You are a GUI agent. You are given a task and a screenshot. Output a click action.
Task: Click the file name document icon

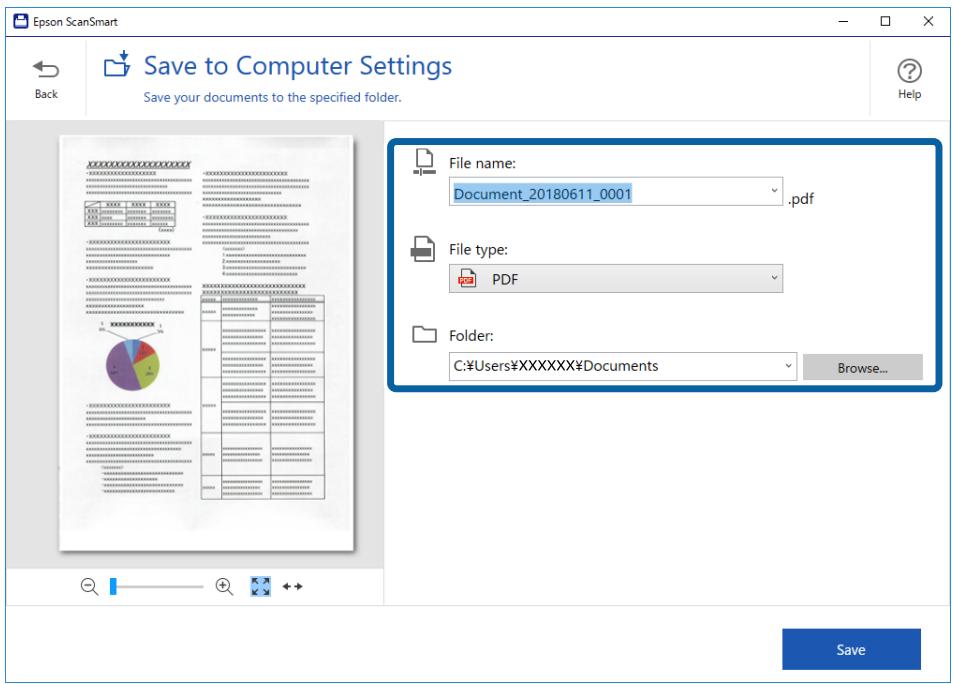click(424, 162)
